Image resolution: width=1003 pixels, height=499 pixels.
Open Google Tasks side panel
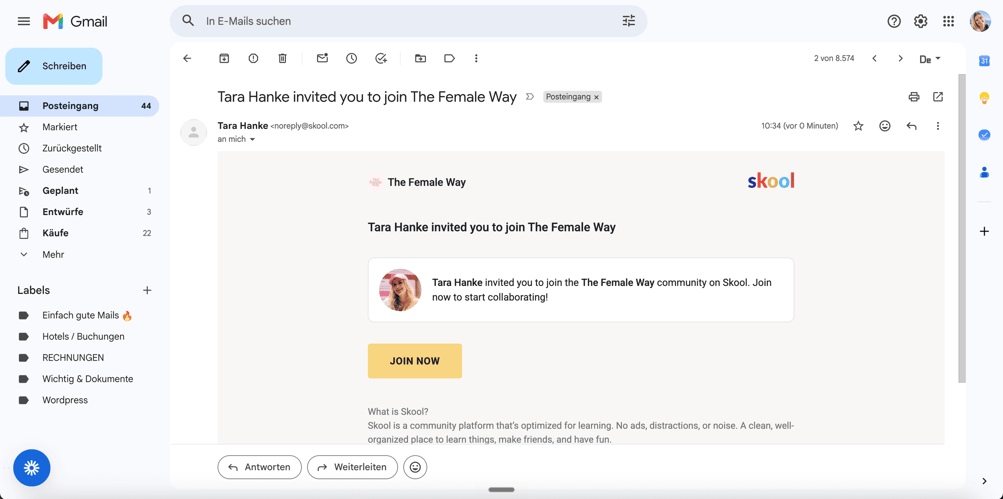point(984,135)
